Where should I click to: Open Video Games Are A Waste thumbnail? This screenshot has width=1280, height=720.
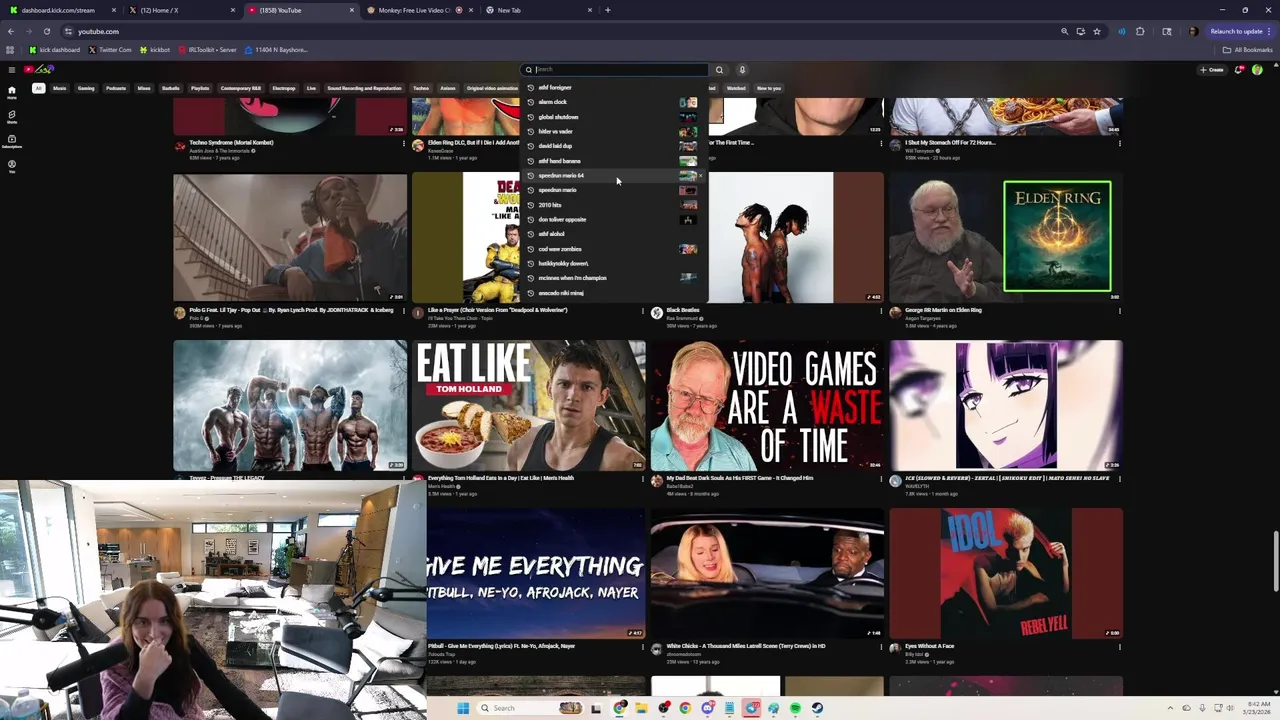click(x=767, y=405)
